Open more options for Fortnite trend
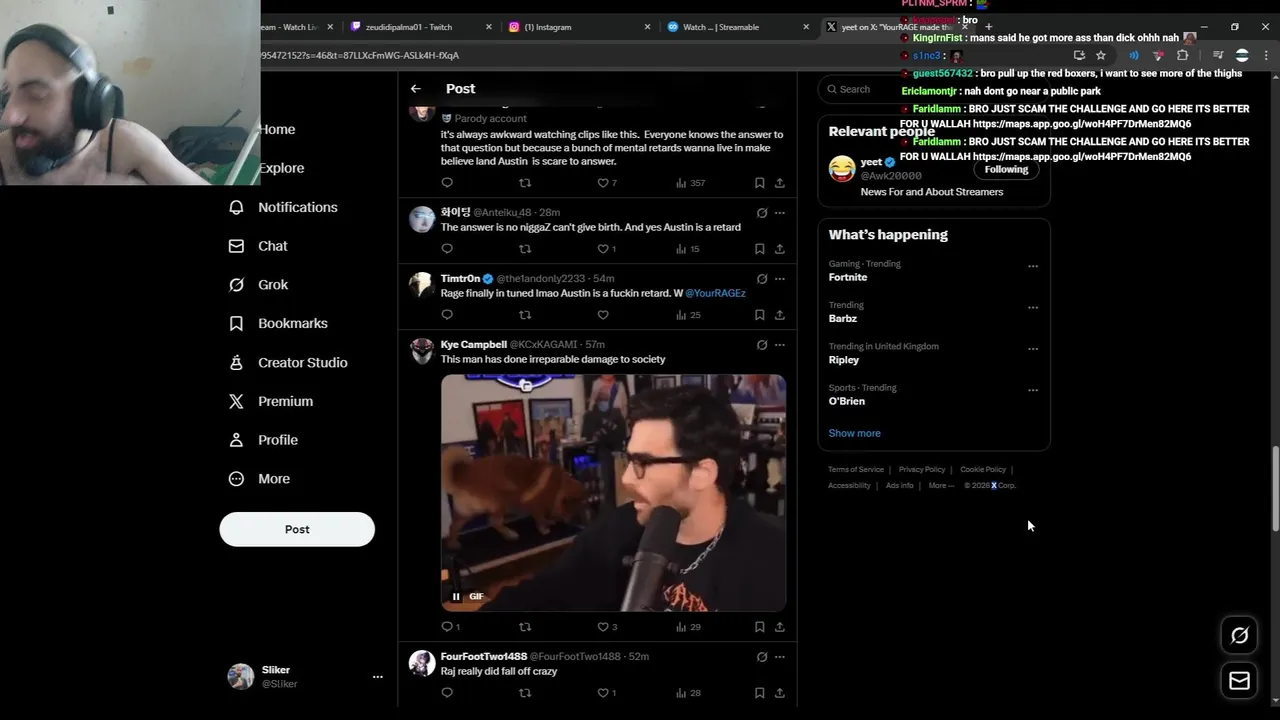The height and width of the screenshot is (720, 1280). [1033, 267]
